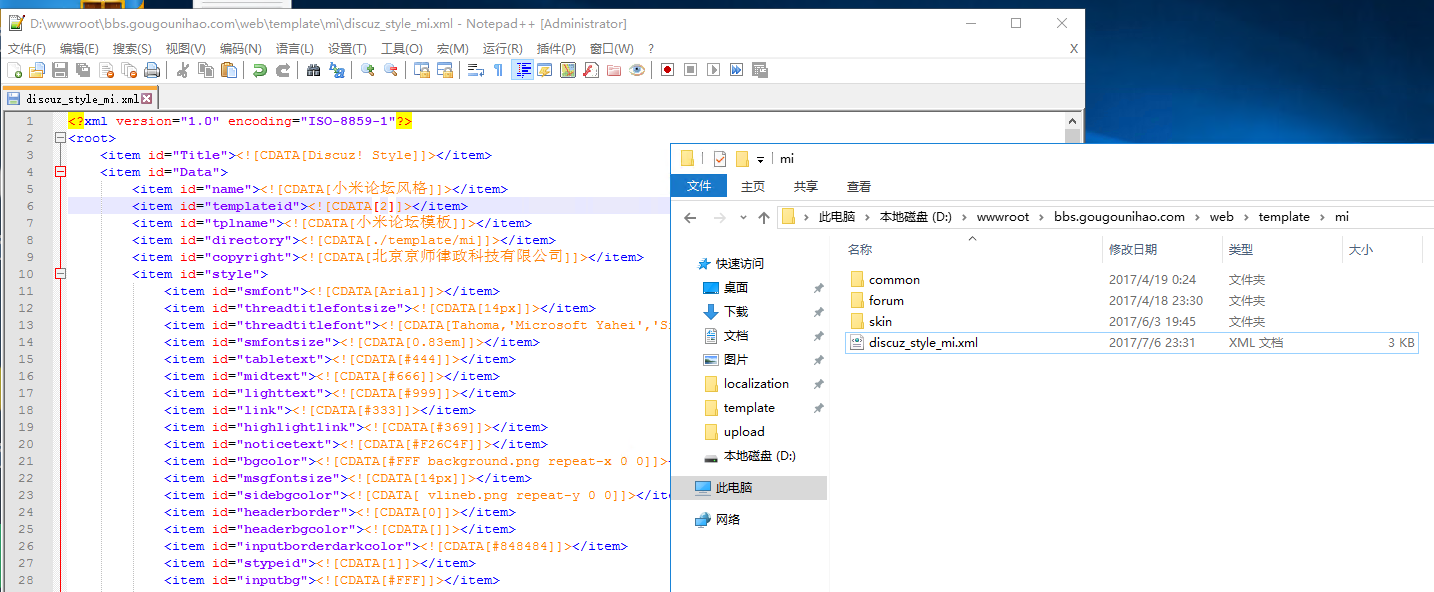Expand the chevron after web in address bar
Image resolution: width=1434 pixels, height=592 pixels.
pyautogui.click(x=1246, y=217)
